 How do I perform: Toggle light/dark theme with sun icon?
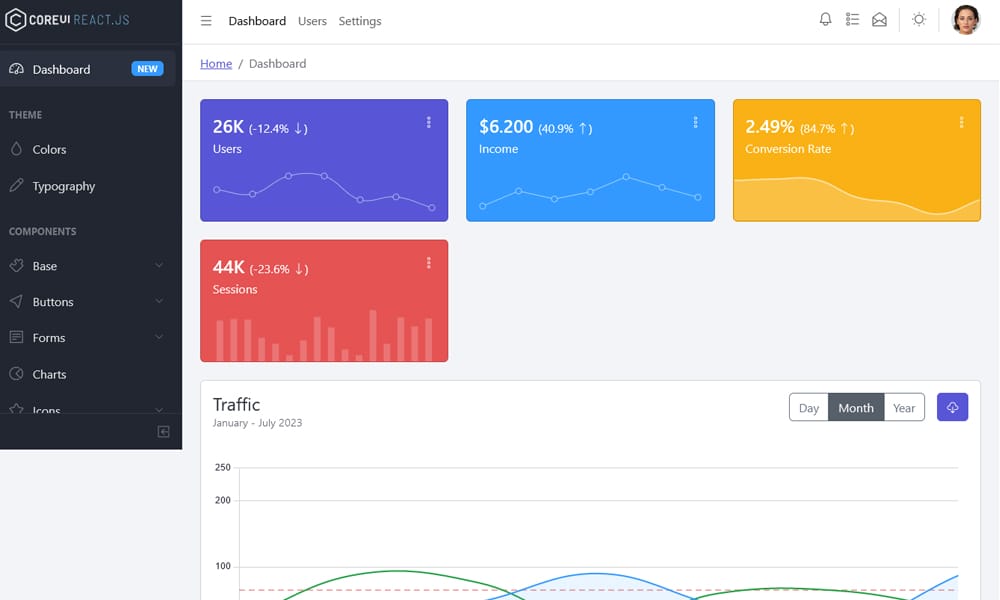coord(918,19)
